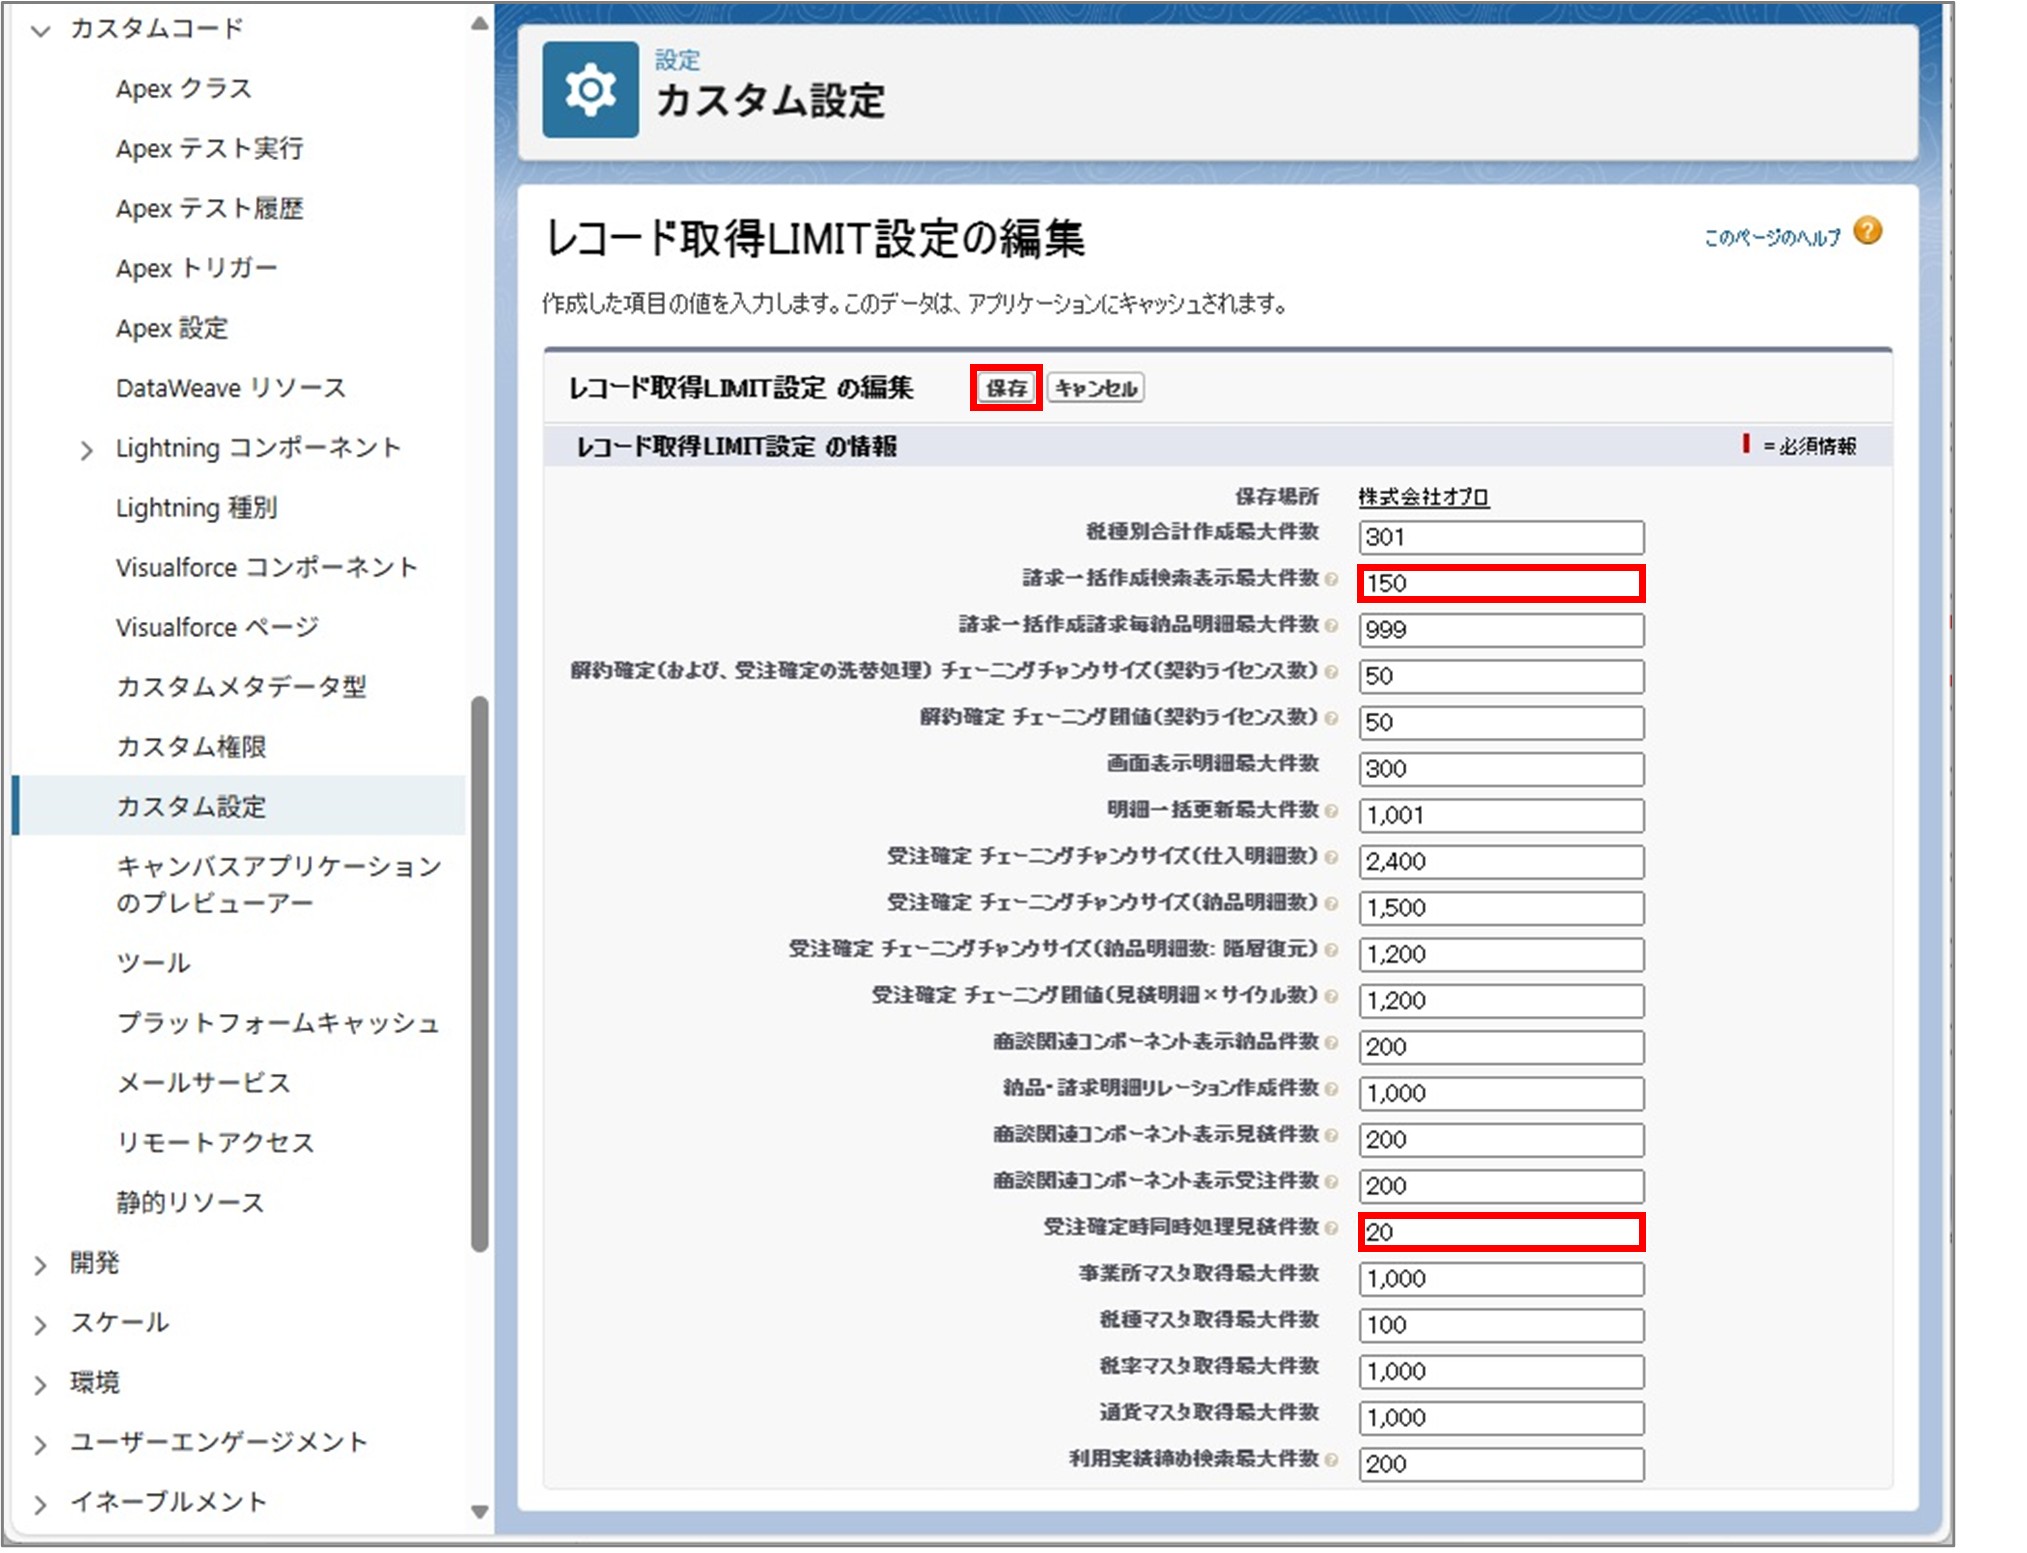Select Apex クラス in the sidebar

(x=183, y=89)
